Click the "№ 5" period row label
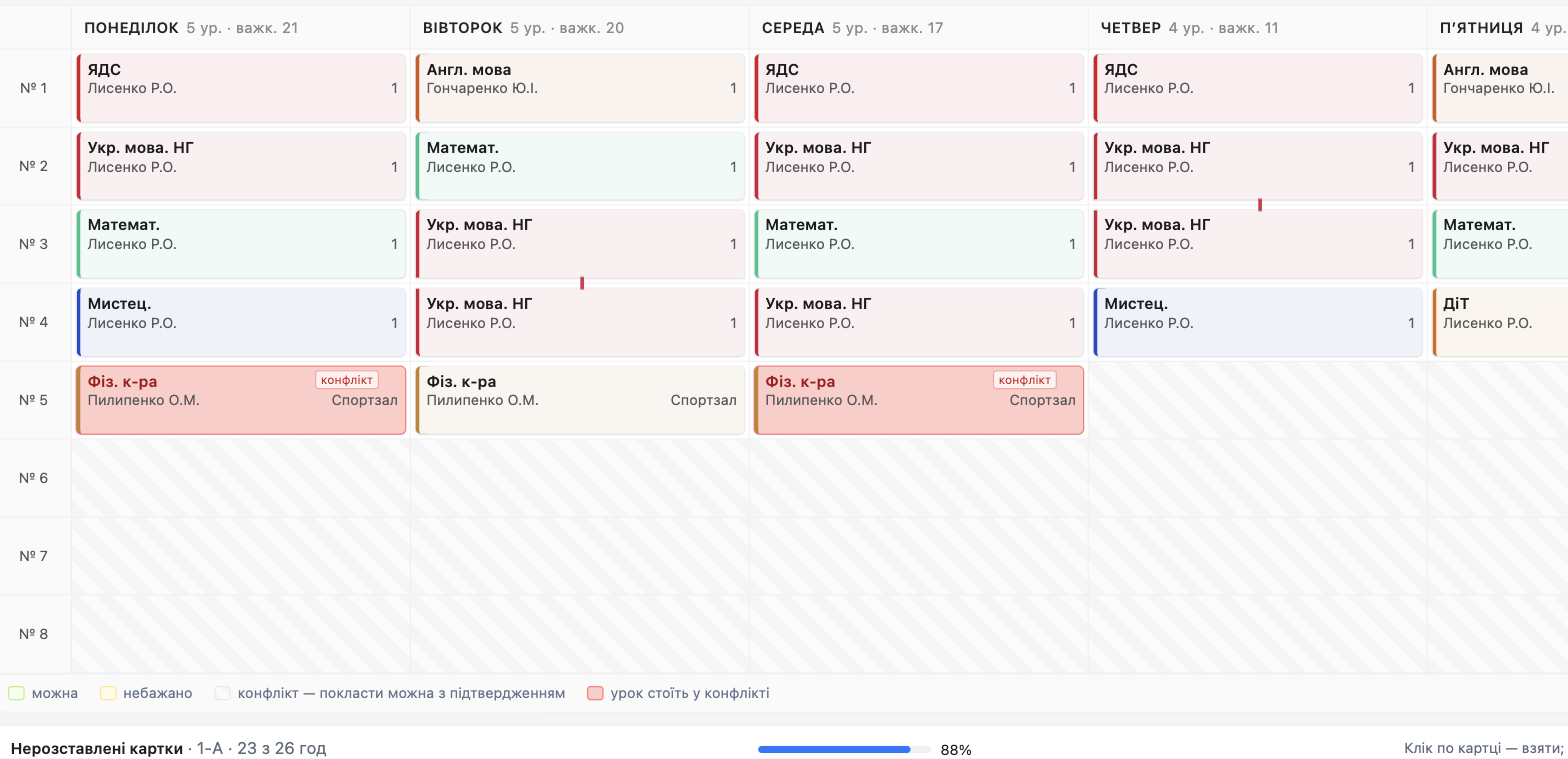 tap(34, 400)
